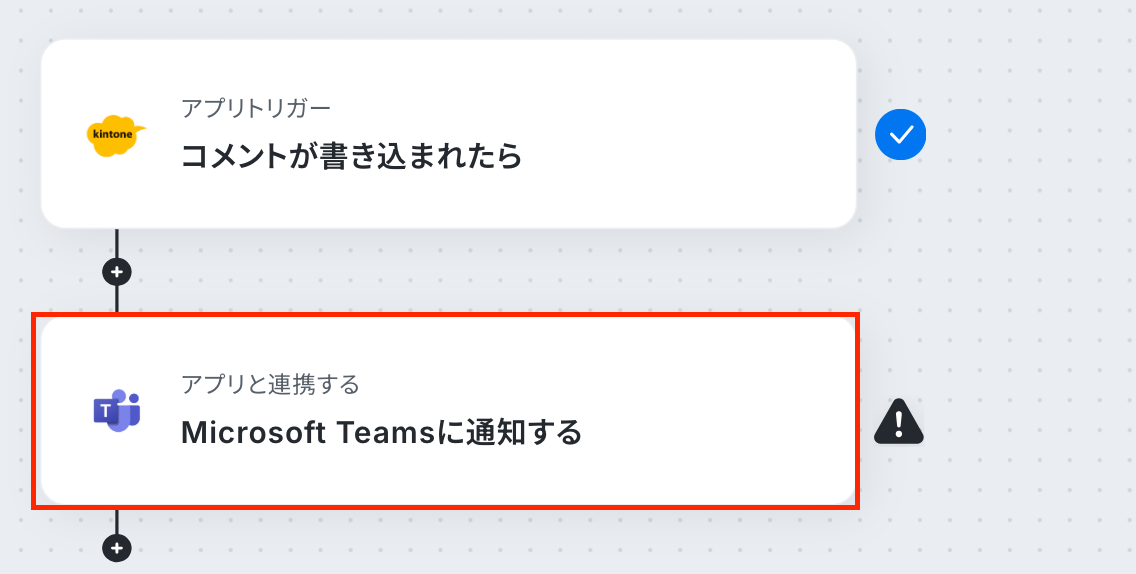Click the Microsoft Teams logo icon
This screenshot has height=574, width=1136.
pos(116,410)
